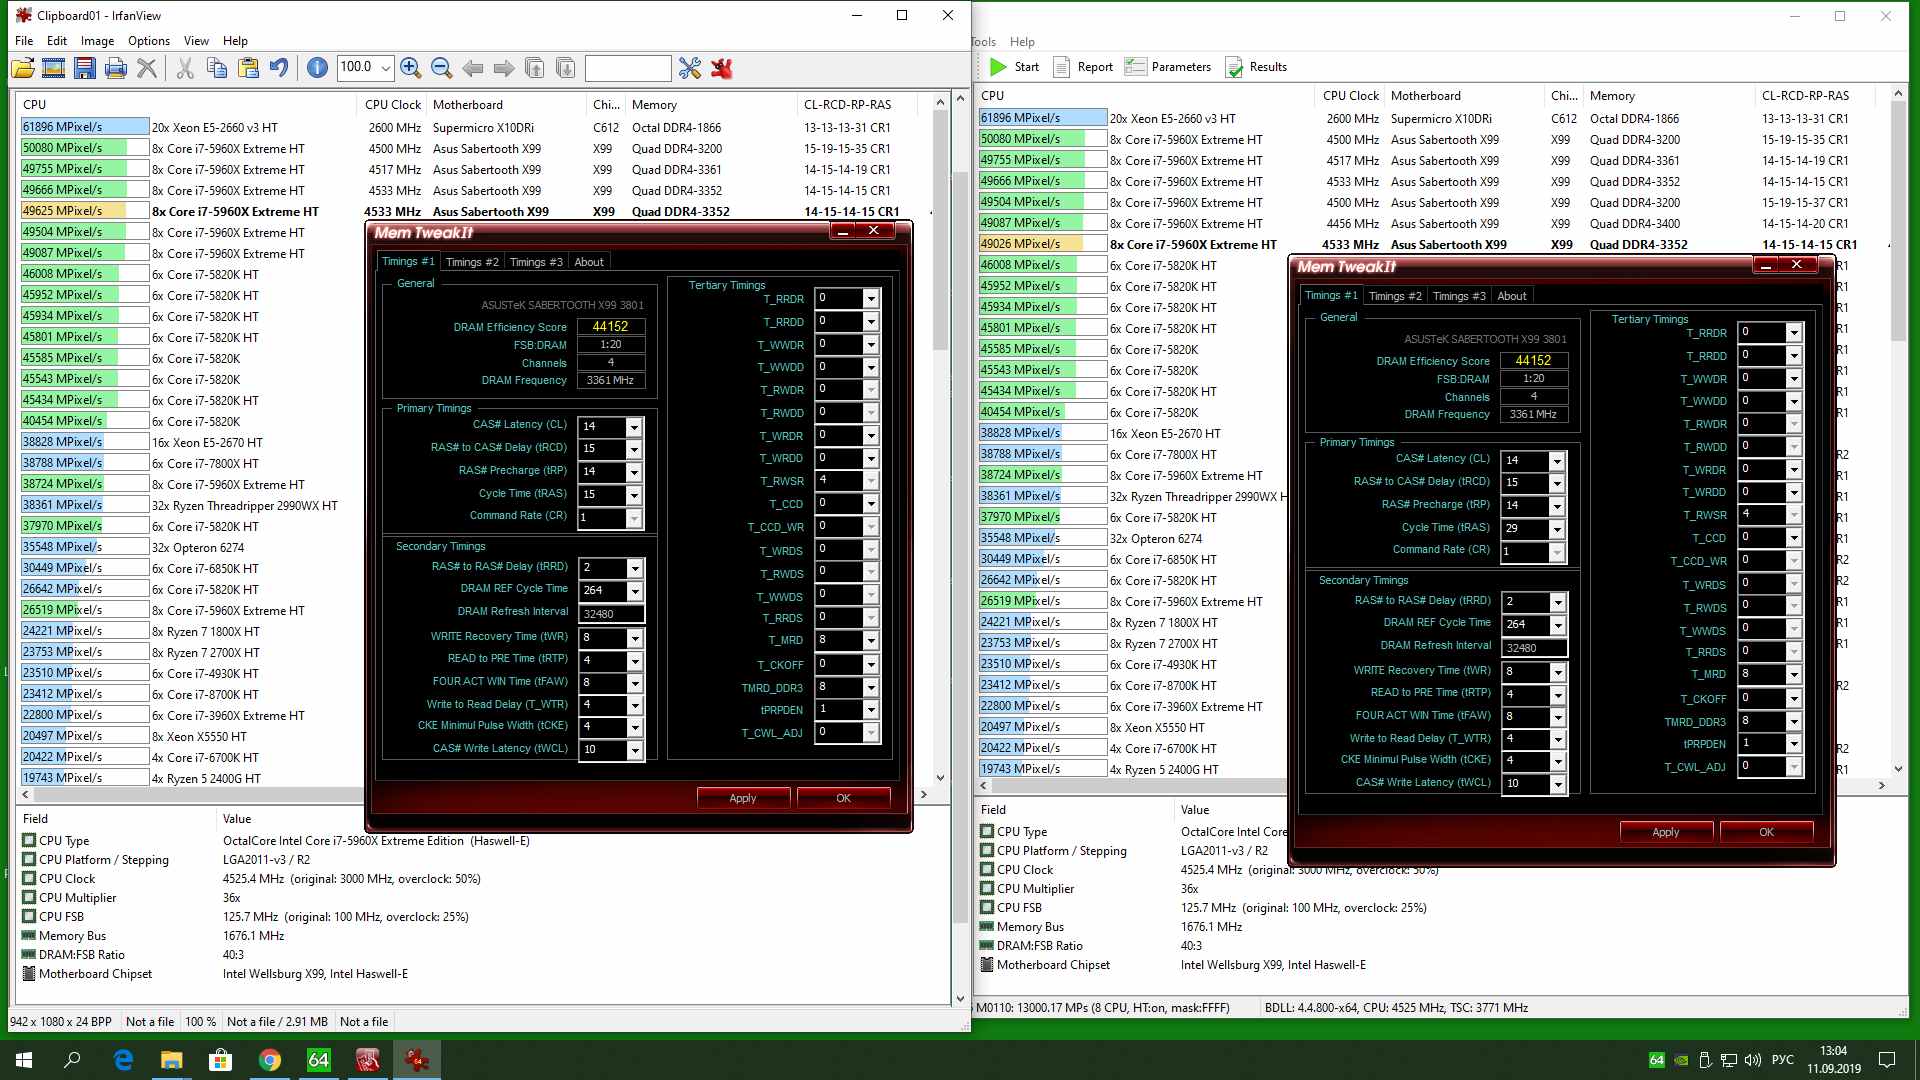
Task: Click the Save disk icon in IrfanView
Action: pos(85,68)
